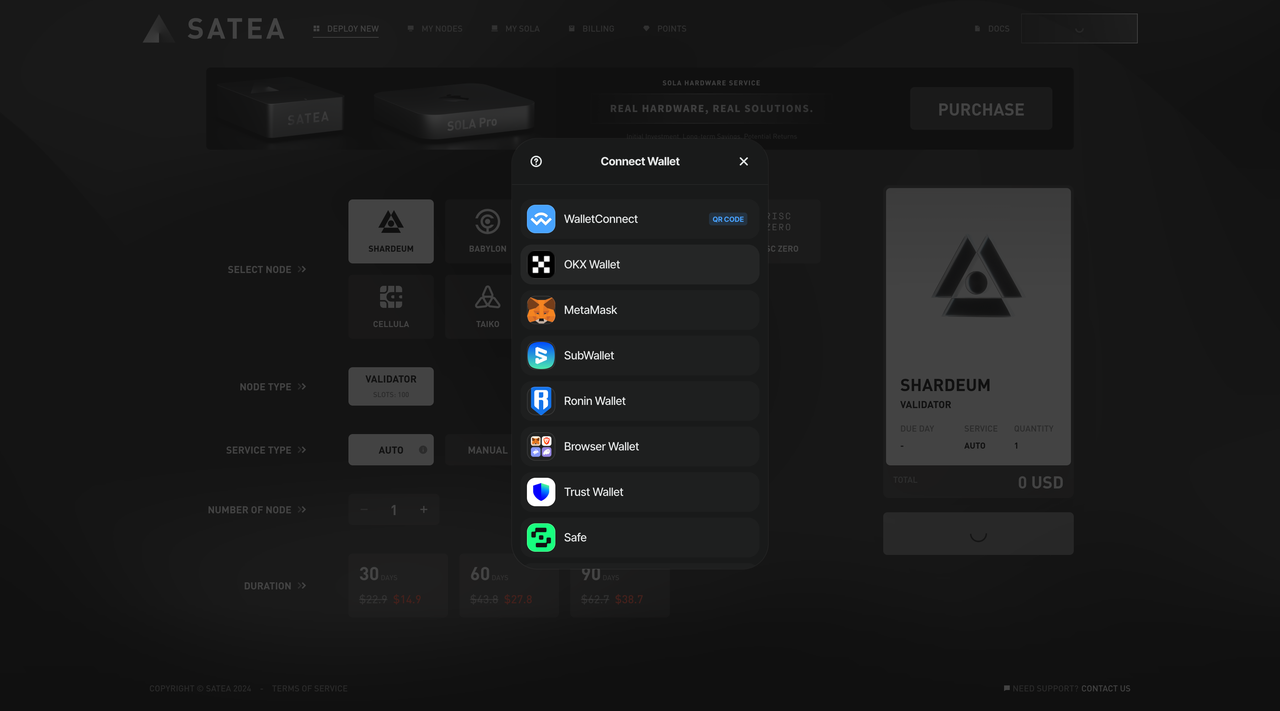
Task: Decrease number of nodes with minus
Action: pyautogui.click(x=364, y=510)
